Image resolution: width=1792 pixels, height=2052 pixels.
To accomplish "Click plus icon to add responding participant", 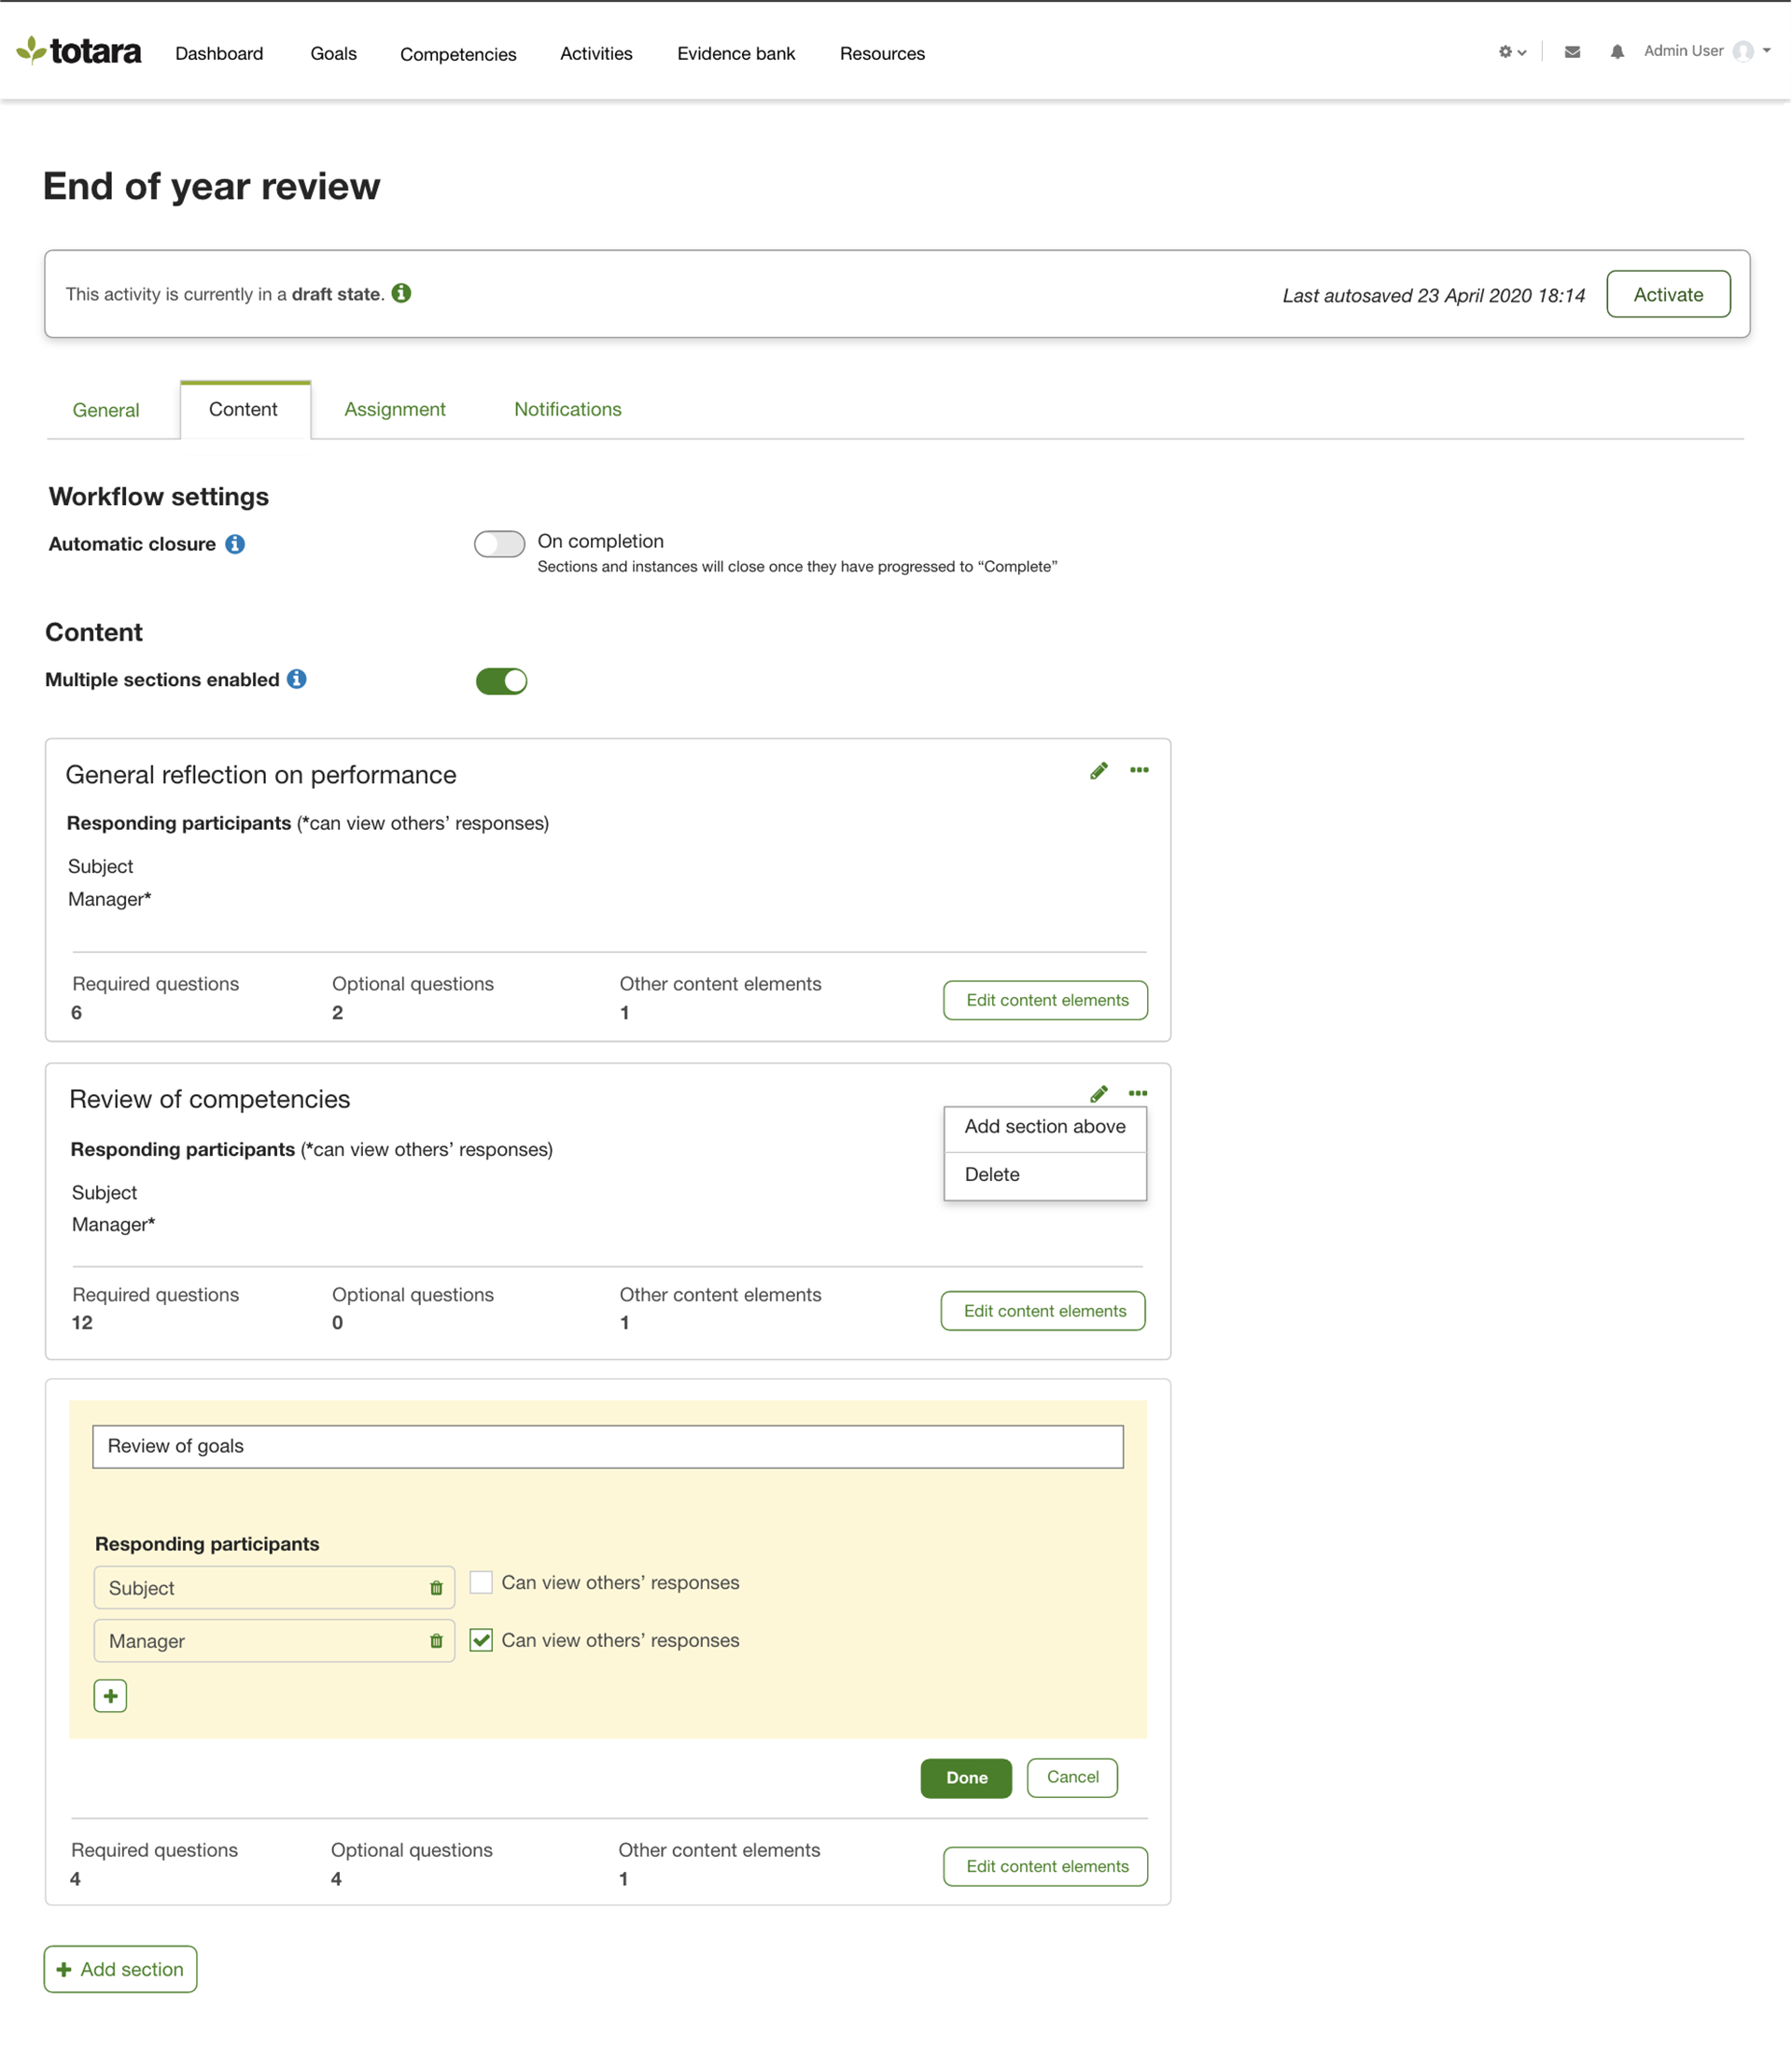I will point(110,1696).
